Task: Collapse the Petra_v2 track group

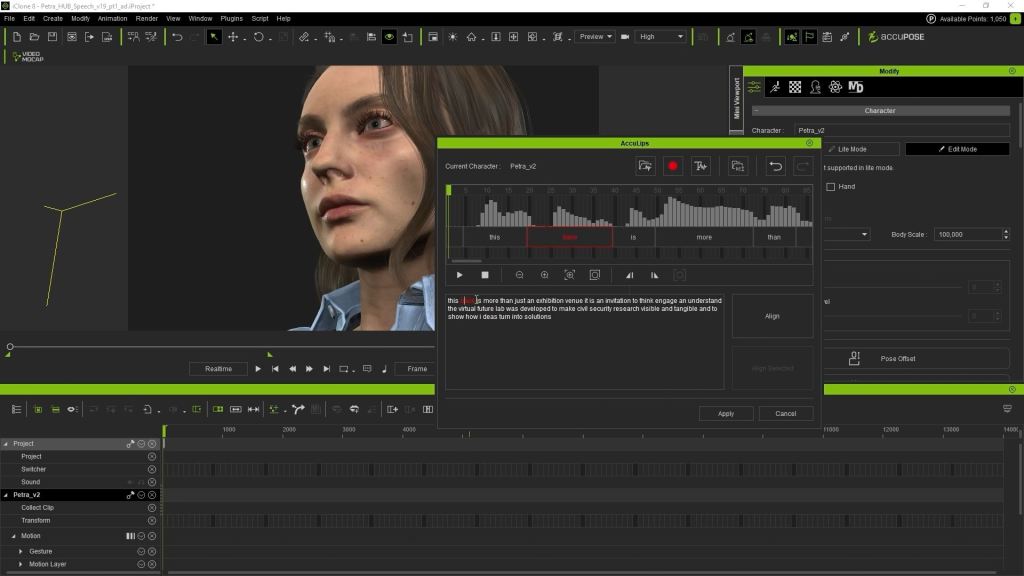Action: (6, 495)
